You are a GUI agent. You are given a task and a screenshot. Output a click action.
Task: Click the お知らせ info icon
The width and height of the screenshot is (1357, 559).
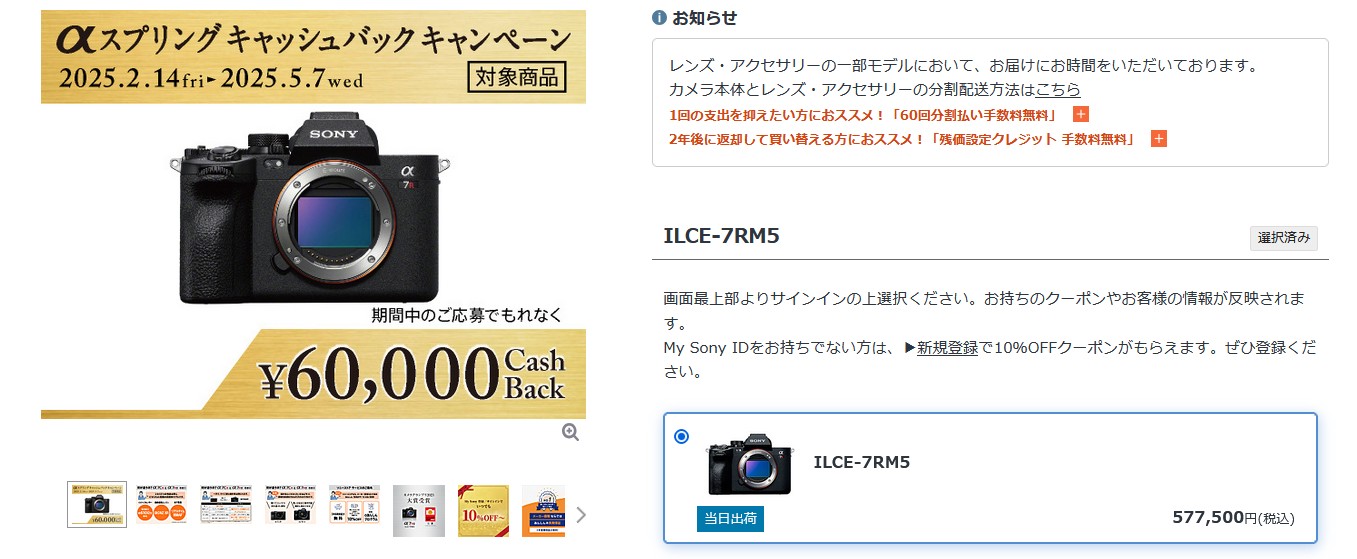click(x=659, y=18)
